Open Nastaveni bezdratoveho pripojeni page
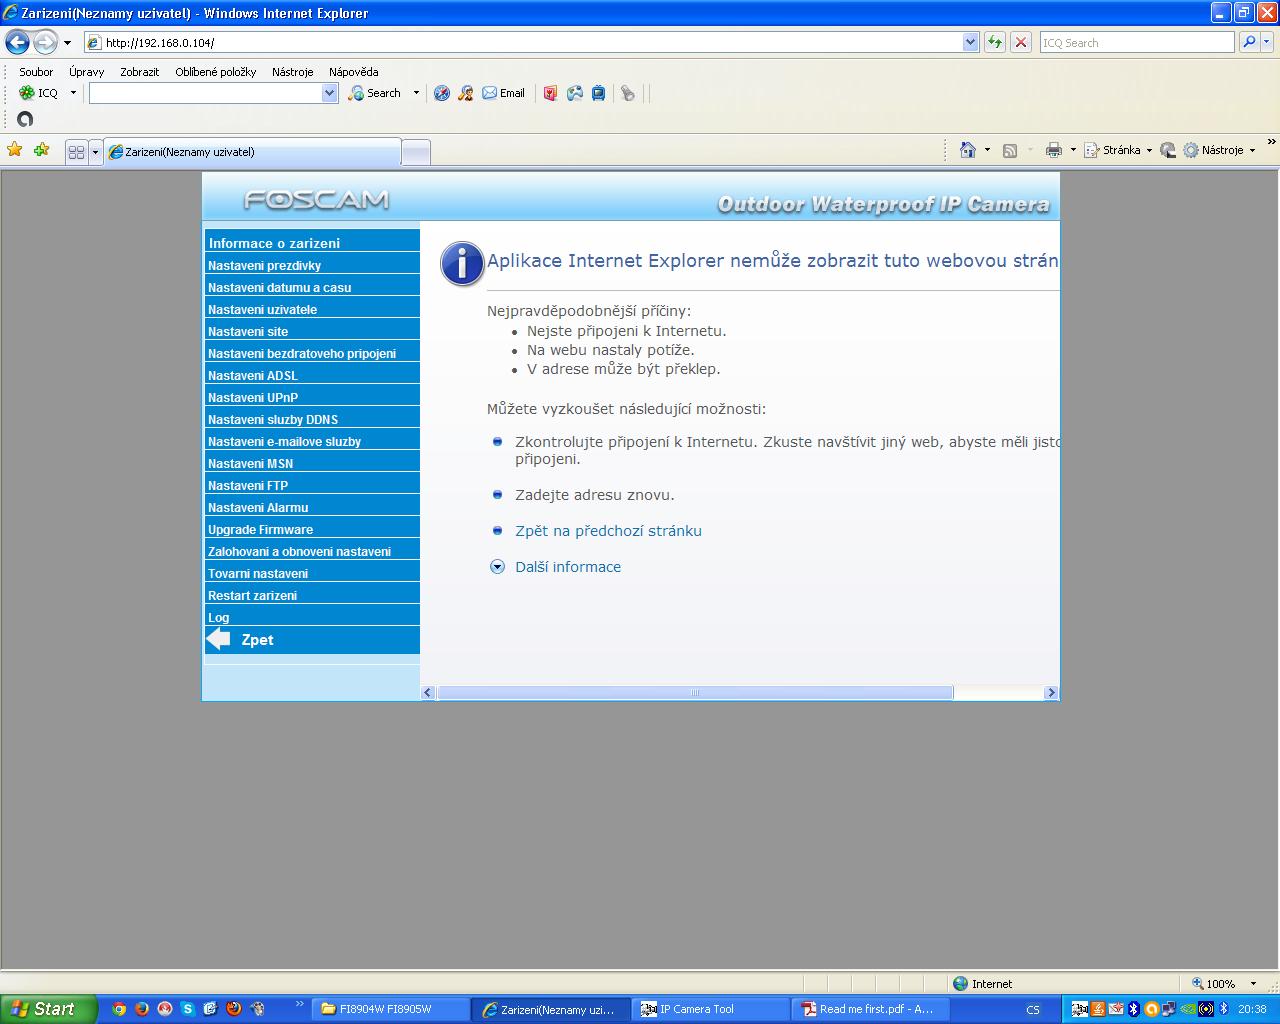 [312, 353]
